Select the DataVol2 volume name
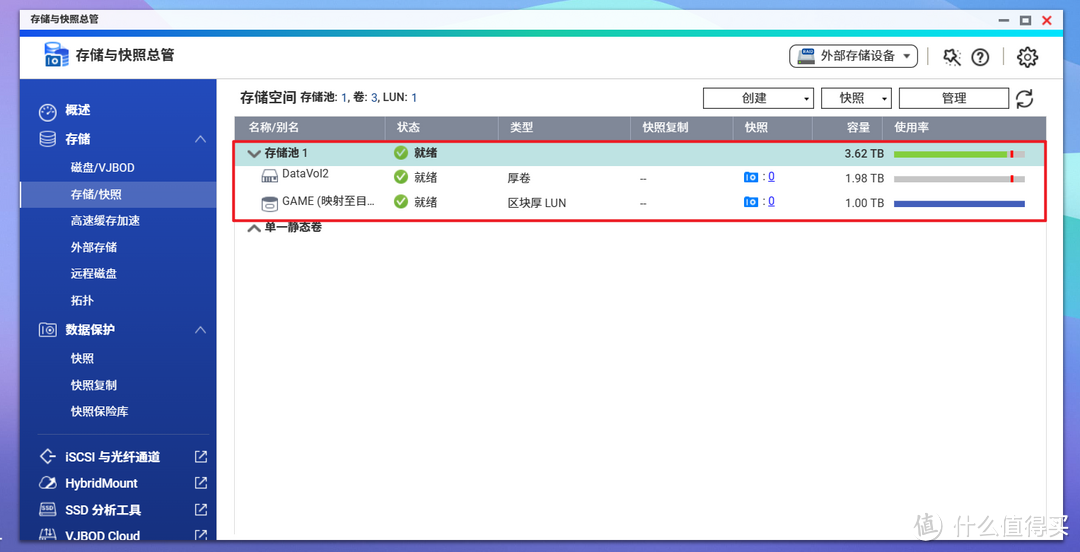1080x552 pixels. (305, 174)
